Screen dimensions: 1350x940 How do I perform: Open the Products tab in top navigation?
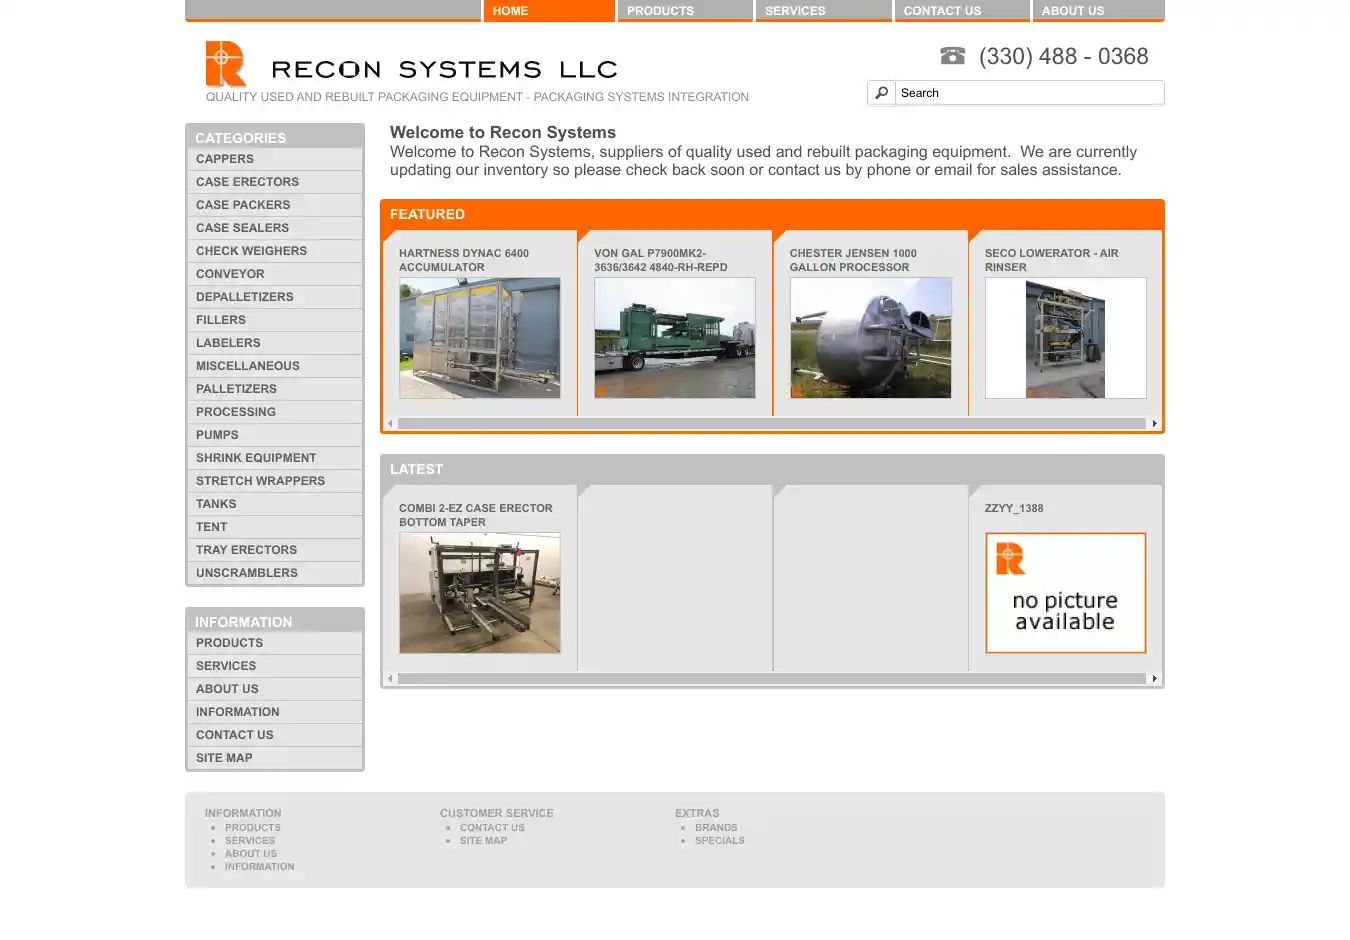click(684, 11)
